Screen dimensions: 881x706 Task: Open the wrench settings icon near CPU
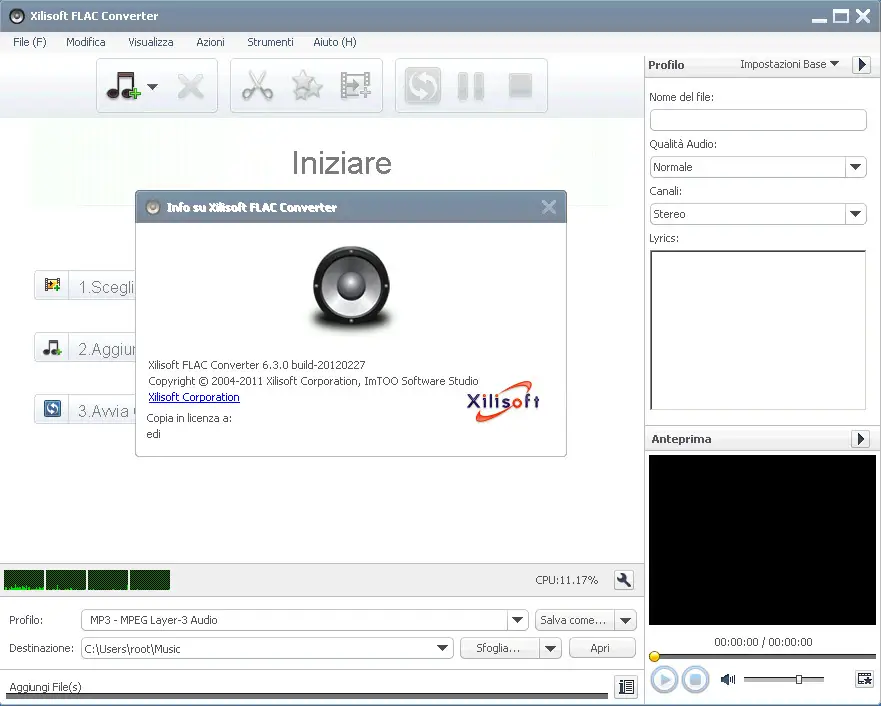coord(624,580)
